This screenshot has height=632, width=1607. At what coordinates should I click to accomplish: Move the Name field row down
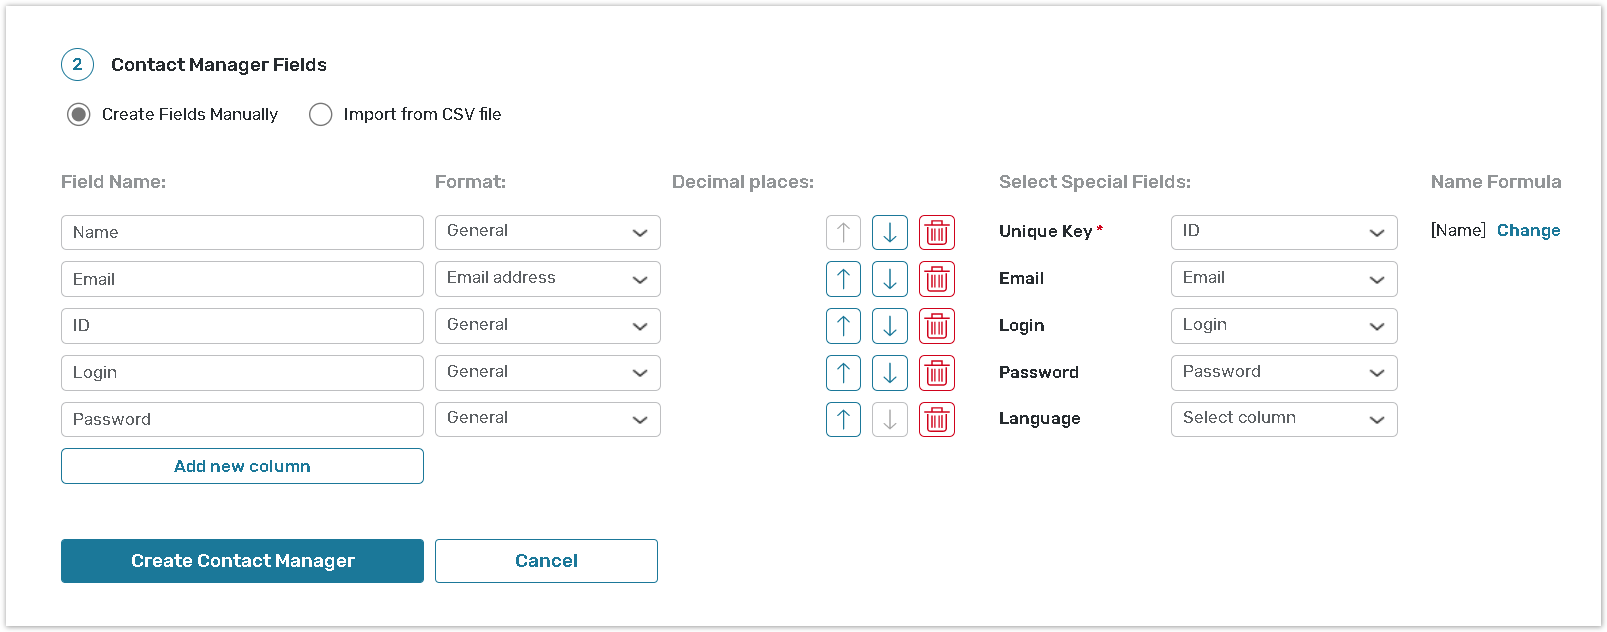(889, 233)
